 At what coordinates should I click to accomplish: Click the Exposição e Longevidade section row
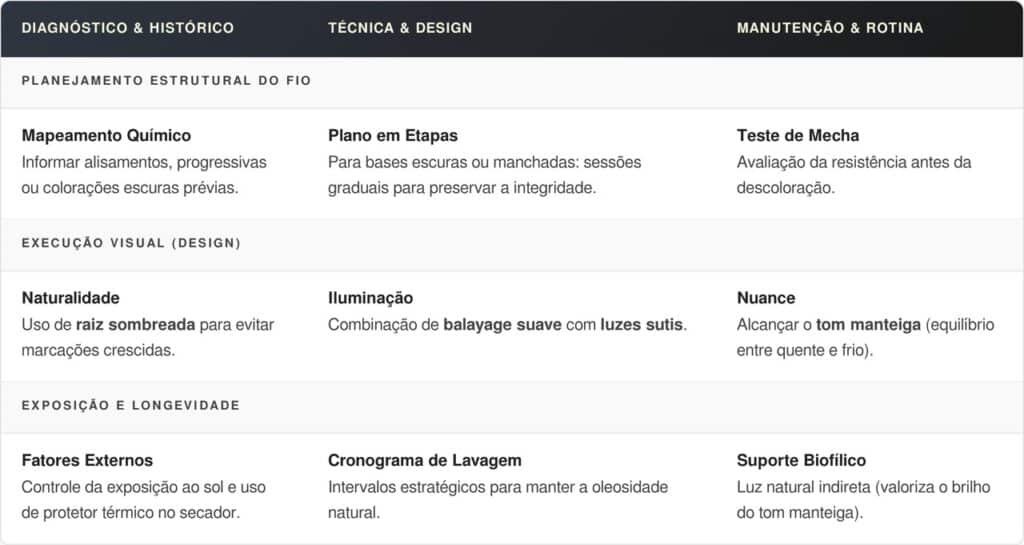(131, 405)
